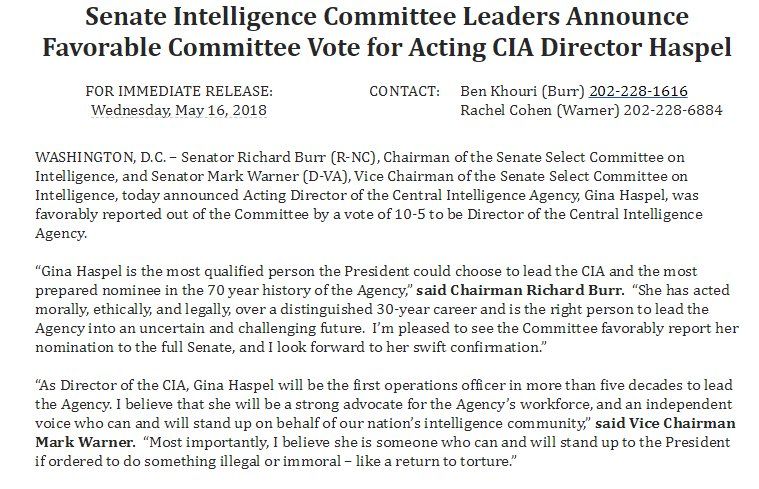Click Rachel Cohen's 202-228-6884 phone number

673,110
